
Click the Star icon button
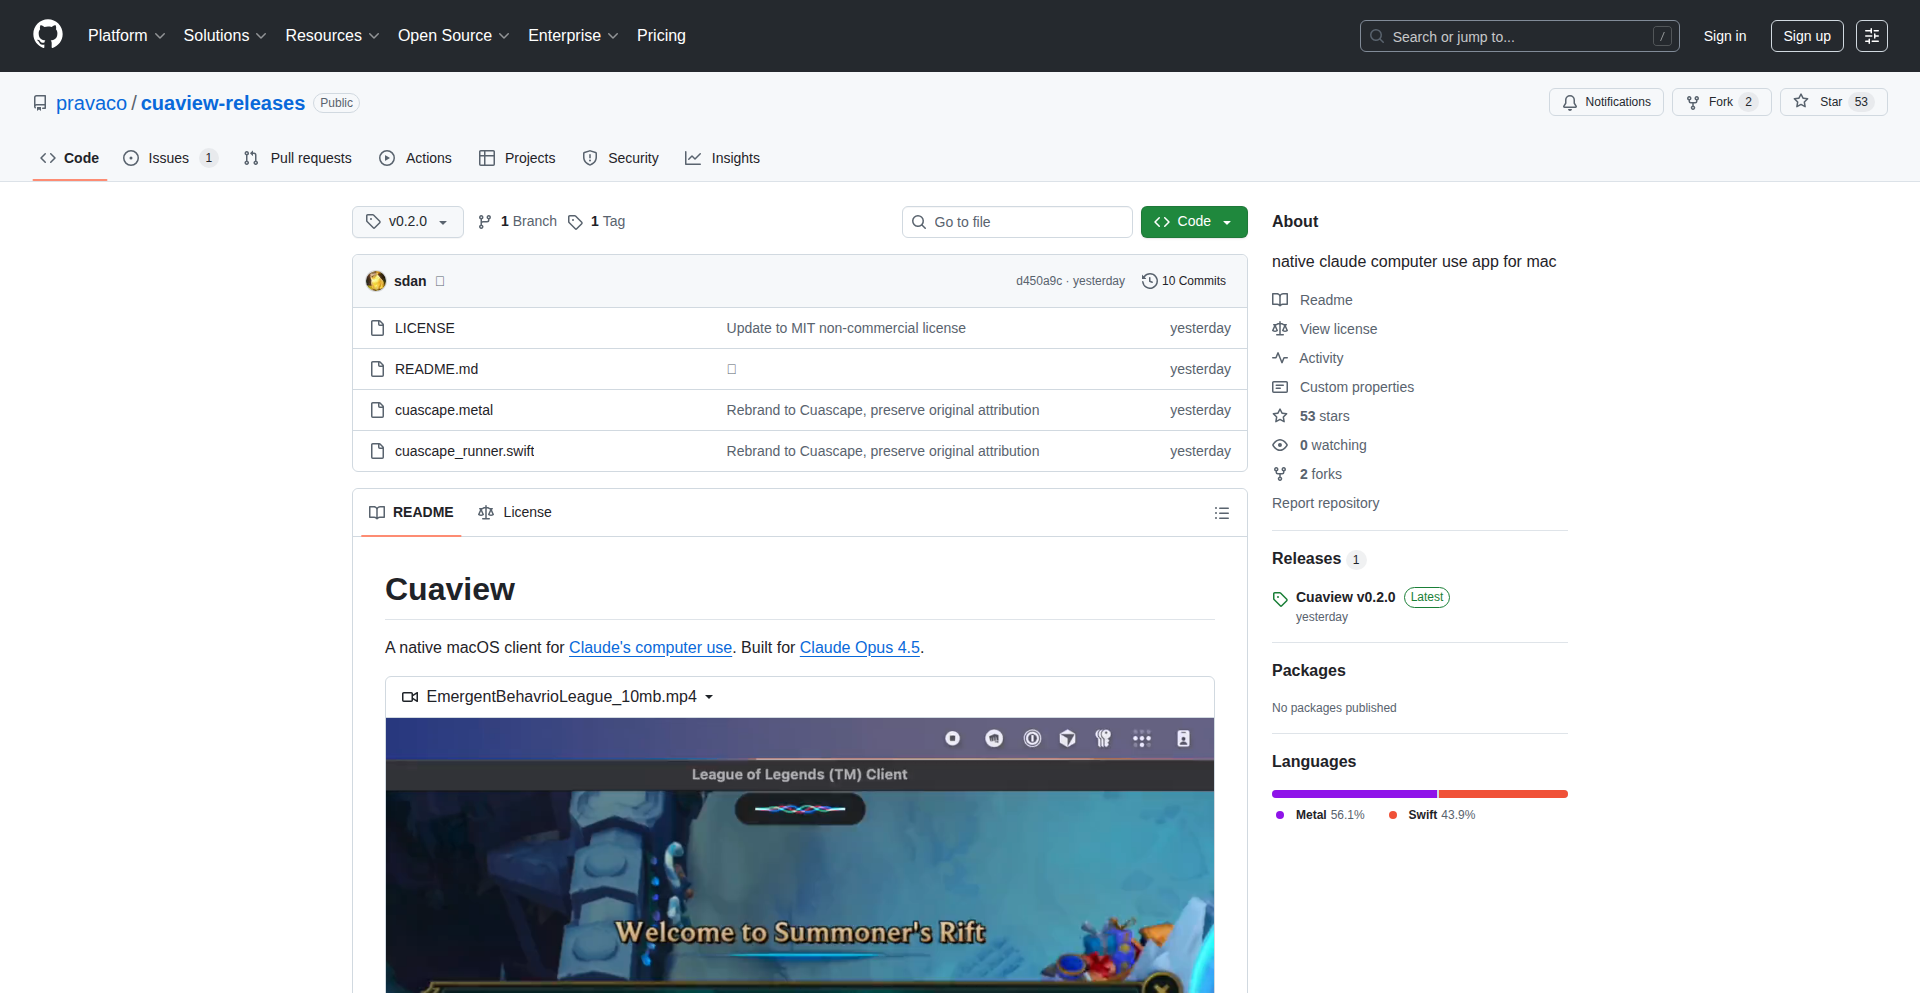pyautogui.click(x=1801, y=102)
